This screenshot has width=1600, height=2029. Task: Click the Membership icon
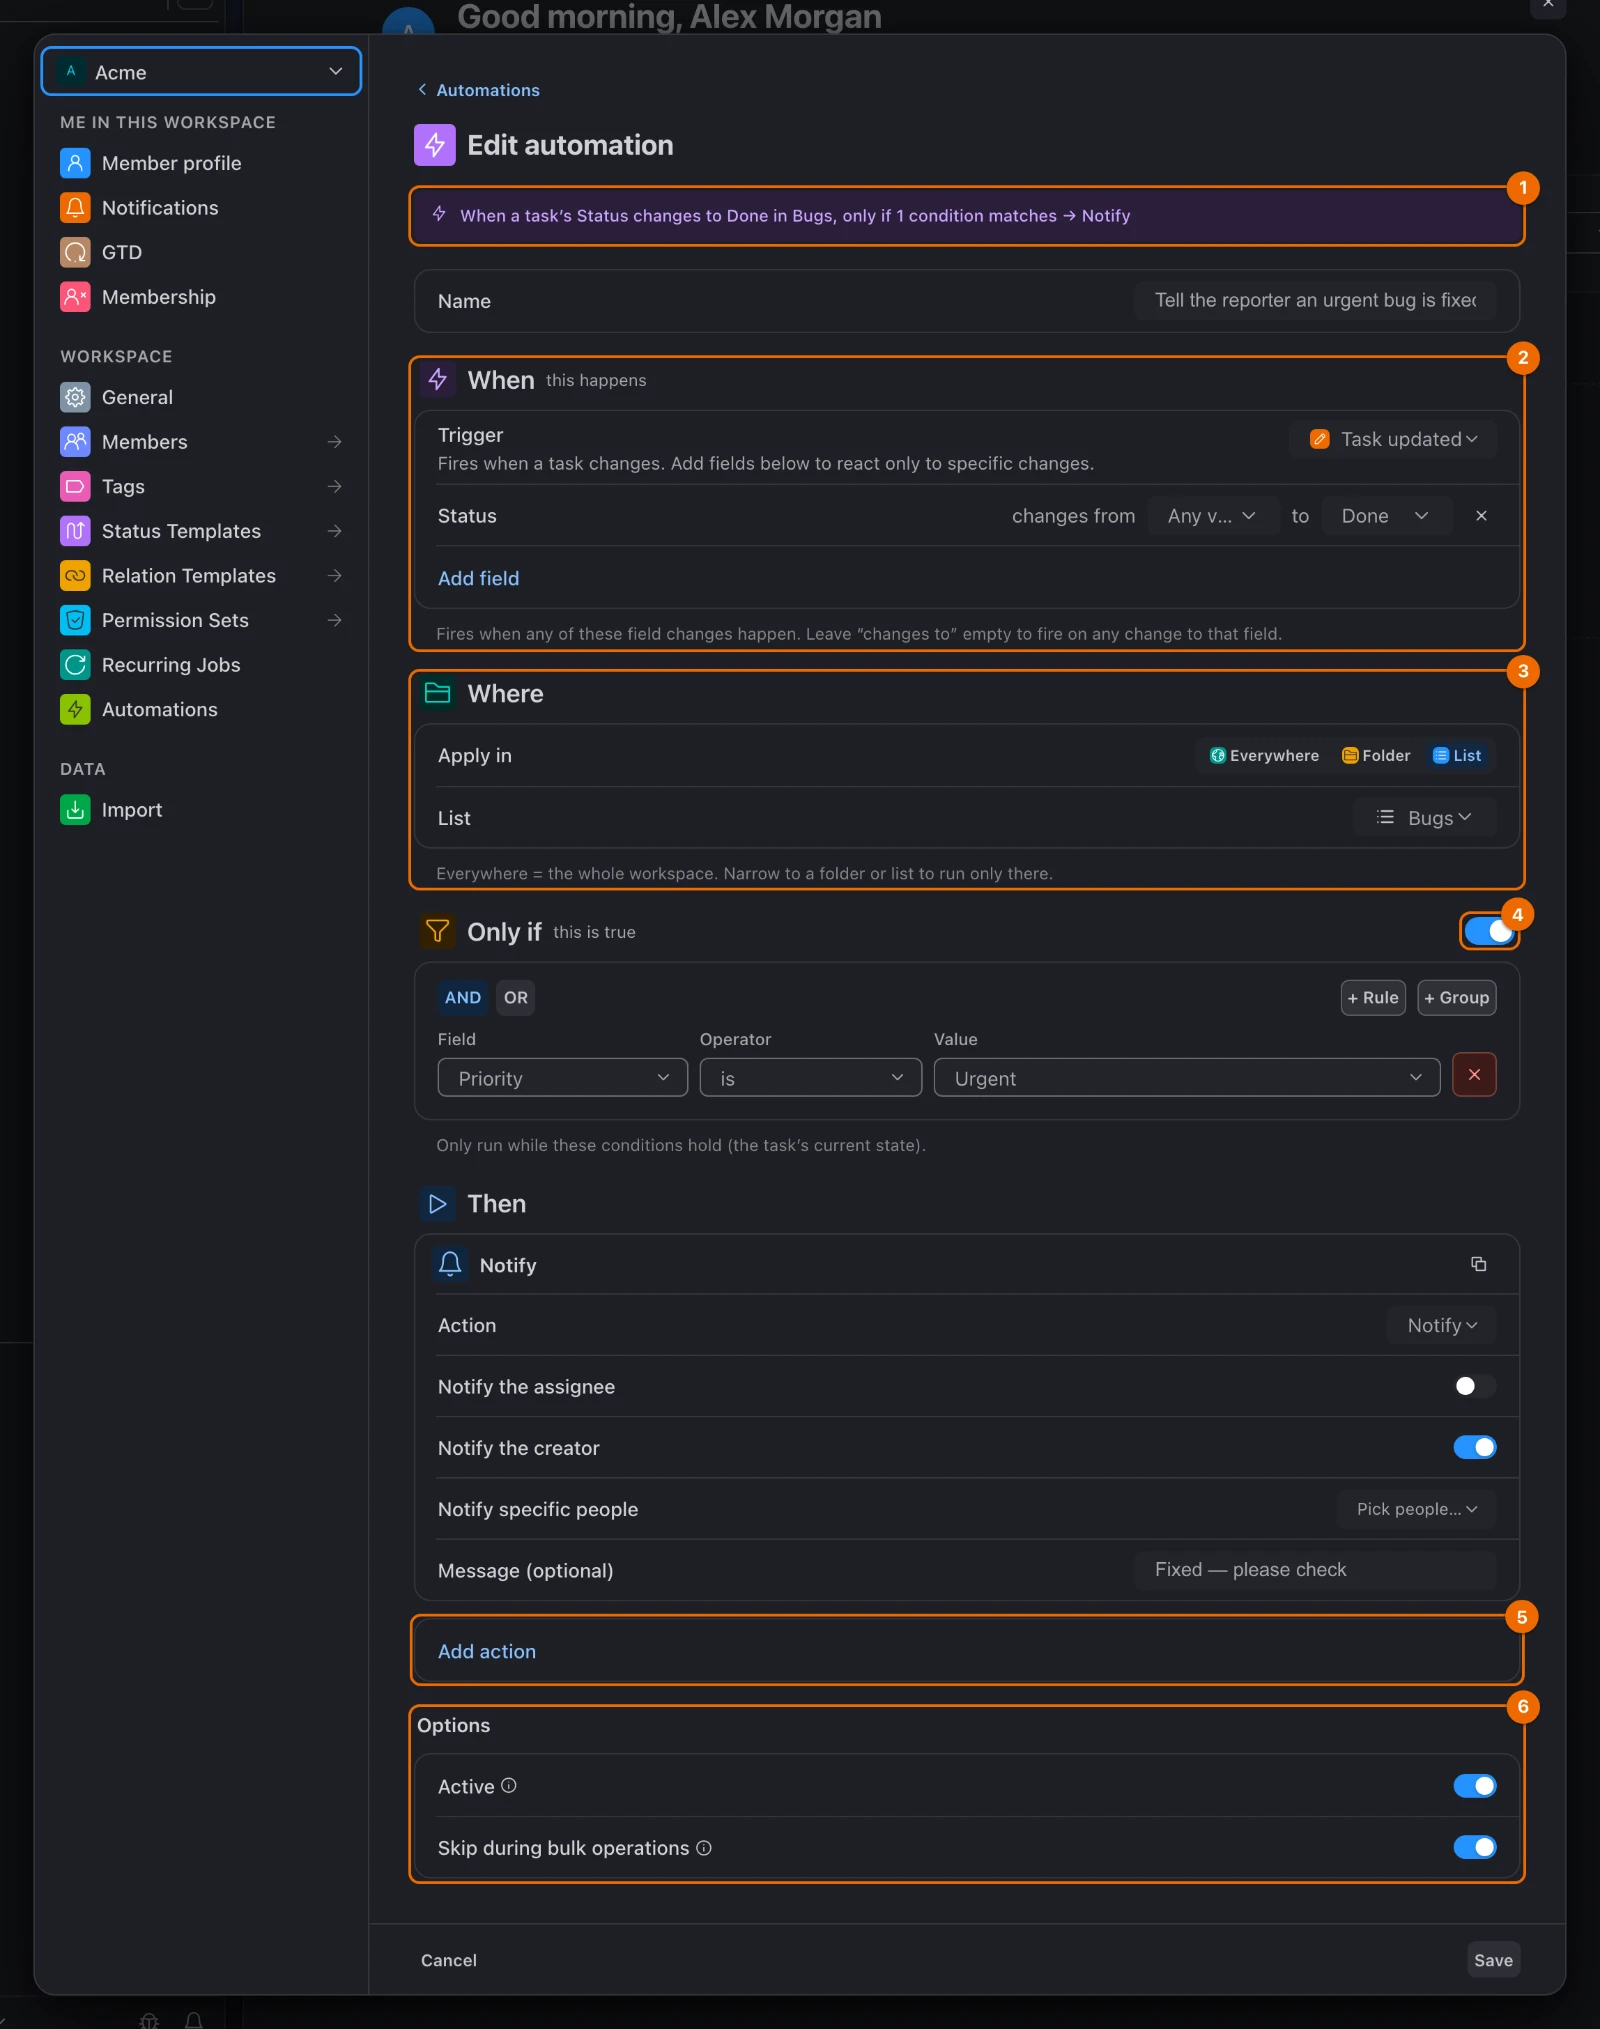tap(75, 297)
